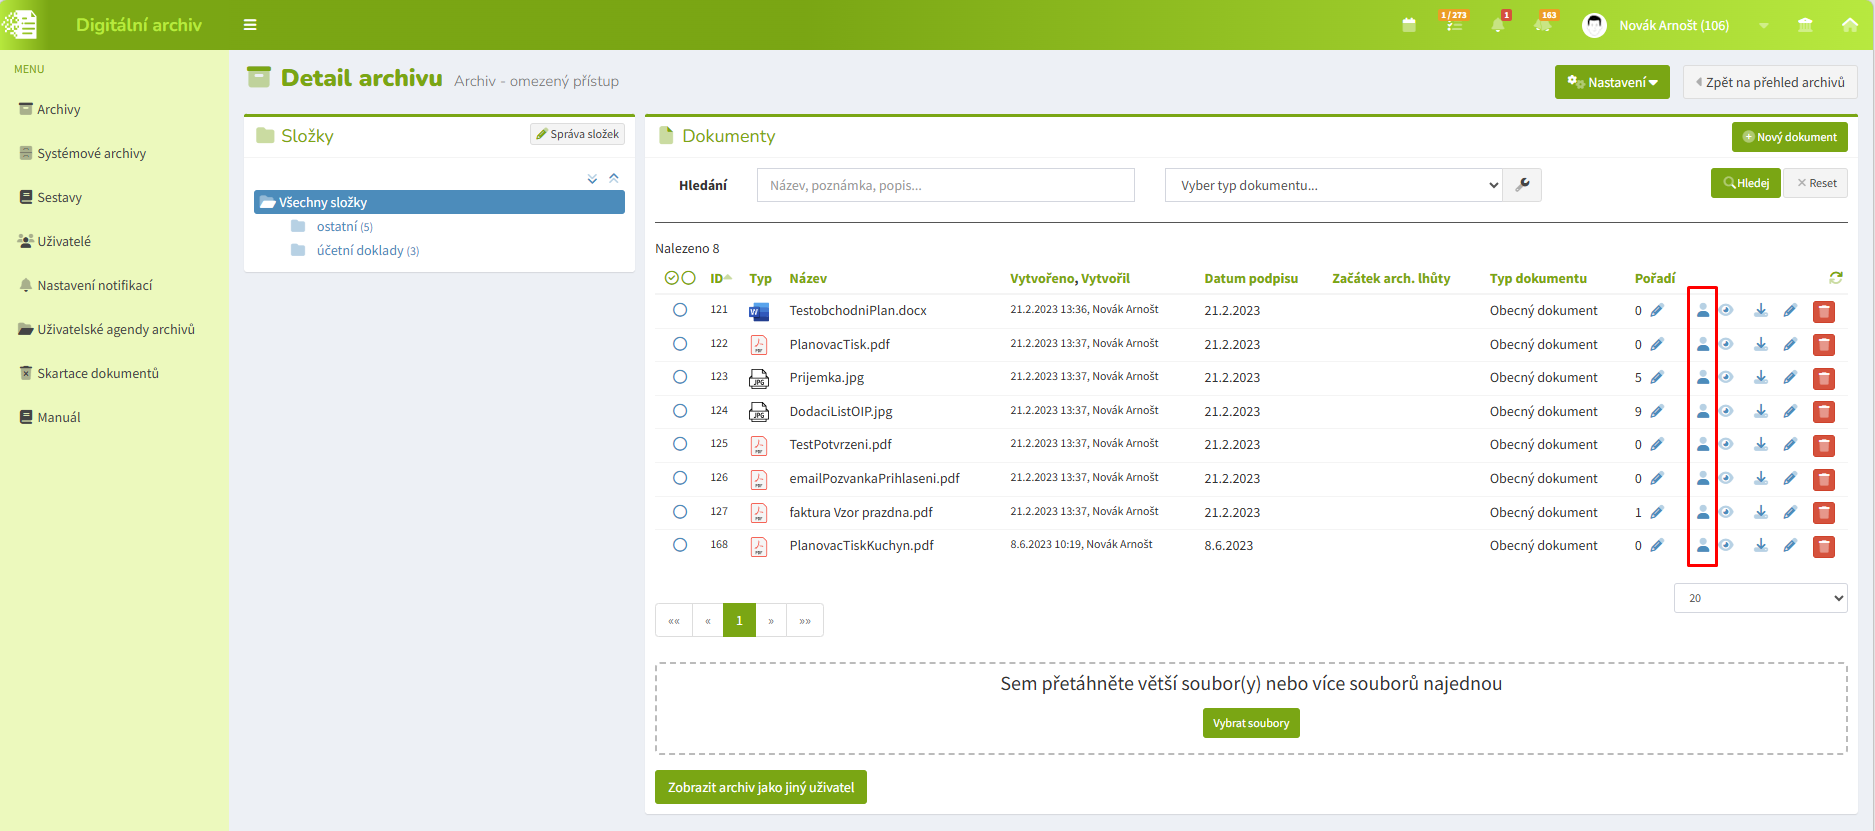This screenshot has height=831, width=1875.
Task: Select the radio for faktura Vzor prazdna.pdf
Action: pyautogui.click(x=680, y=512)
